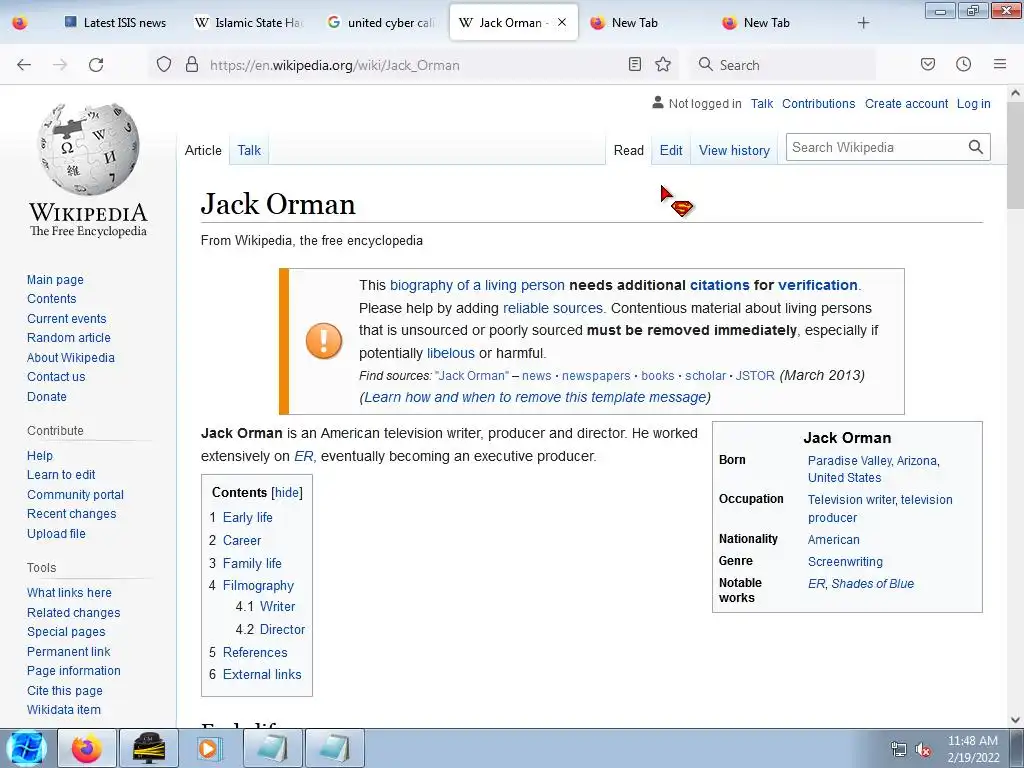Click the browser Back arrow

(x=24, y=65)
